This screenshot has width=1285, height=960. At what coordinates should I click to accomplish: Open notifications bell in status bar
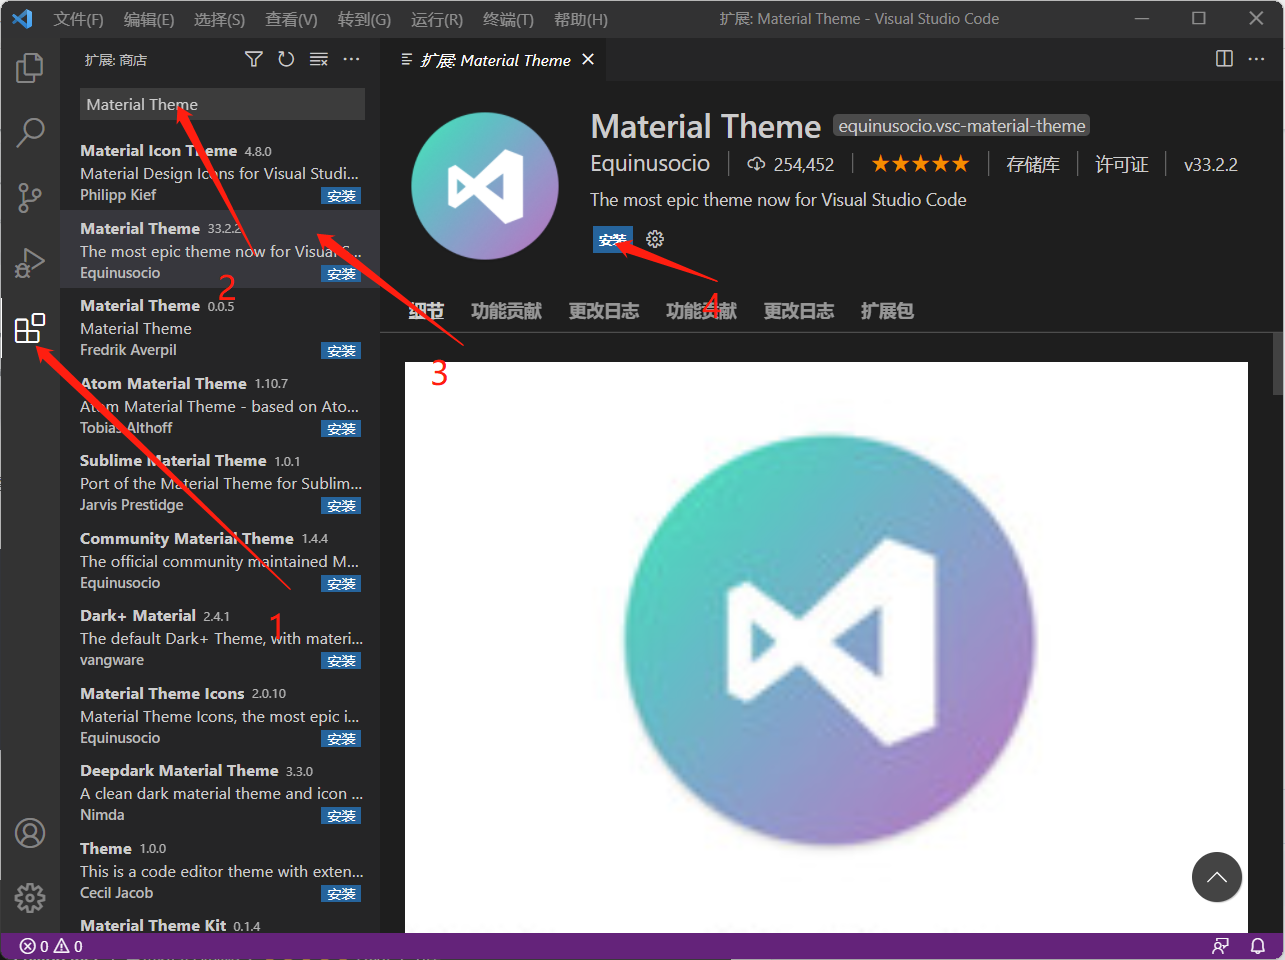tap(1258, 946)
